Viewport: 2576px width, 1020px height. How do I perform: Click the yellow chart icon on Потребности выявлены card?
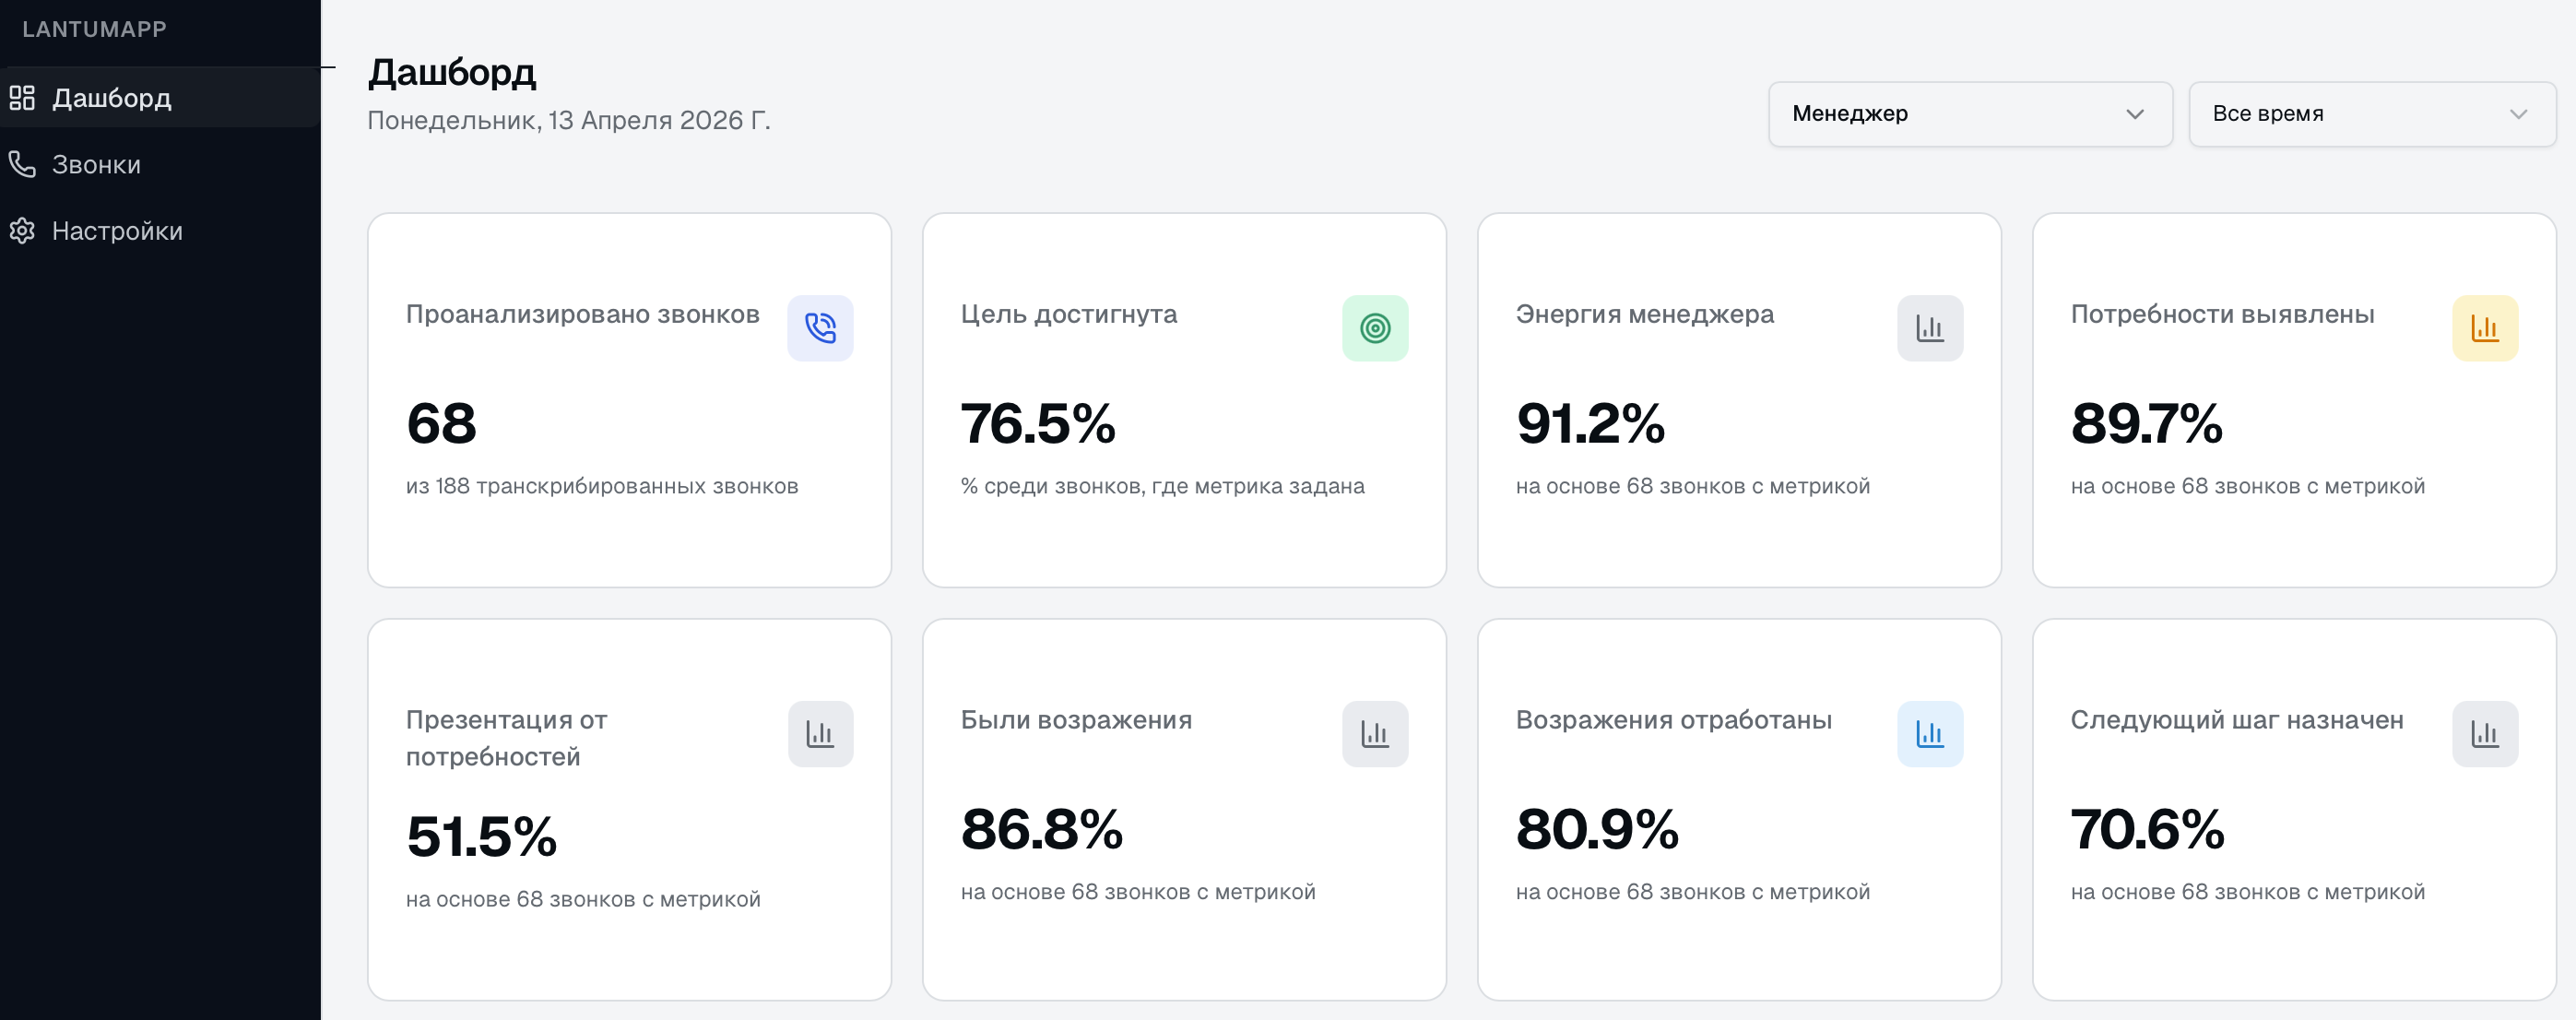click(x=2486, y=327)
